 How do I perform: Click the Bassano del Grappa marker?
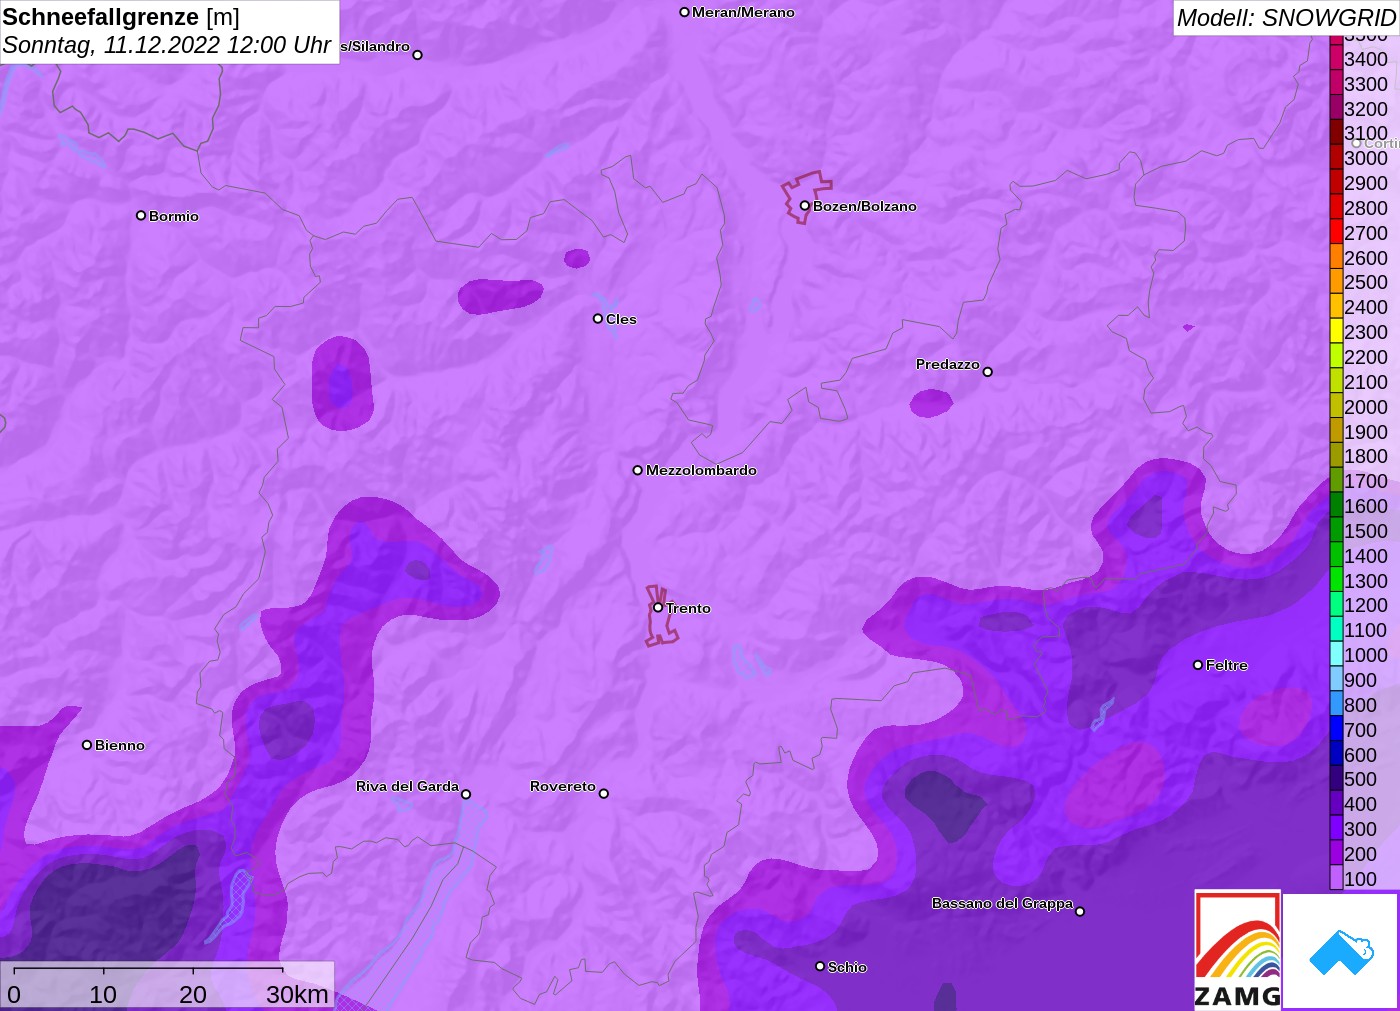(1080, 911)
